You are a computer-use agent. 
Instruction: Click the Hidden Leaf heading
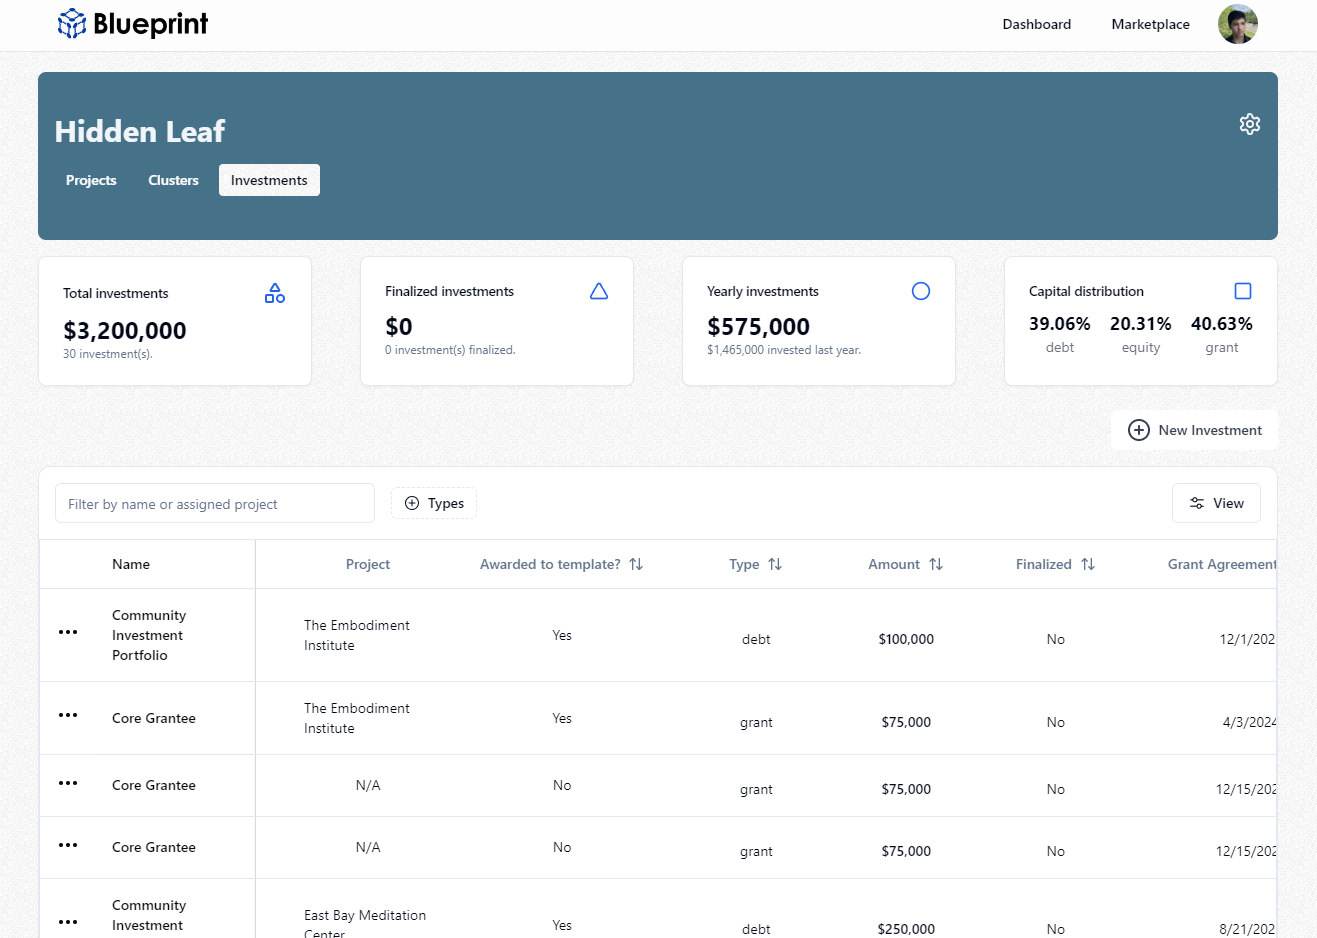pyautogui.click(x=140, y=131)
